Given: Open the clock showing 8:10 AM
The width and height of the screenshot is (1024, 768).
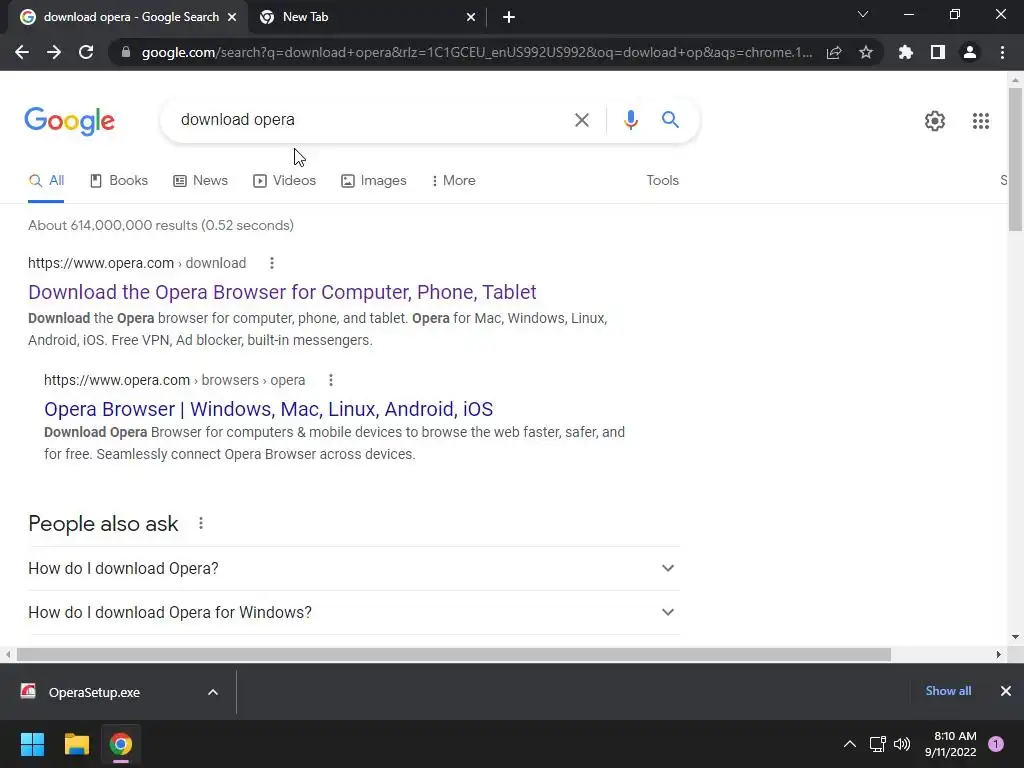Looking at the screenshot, I should tap(951, 744).
